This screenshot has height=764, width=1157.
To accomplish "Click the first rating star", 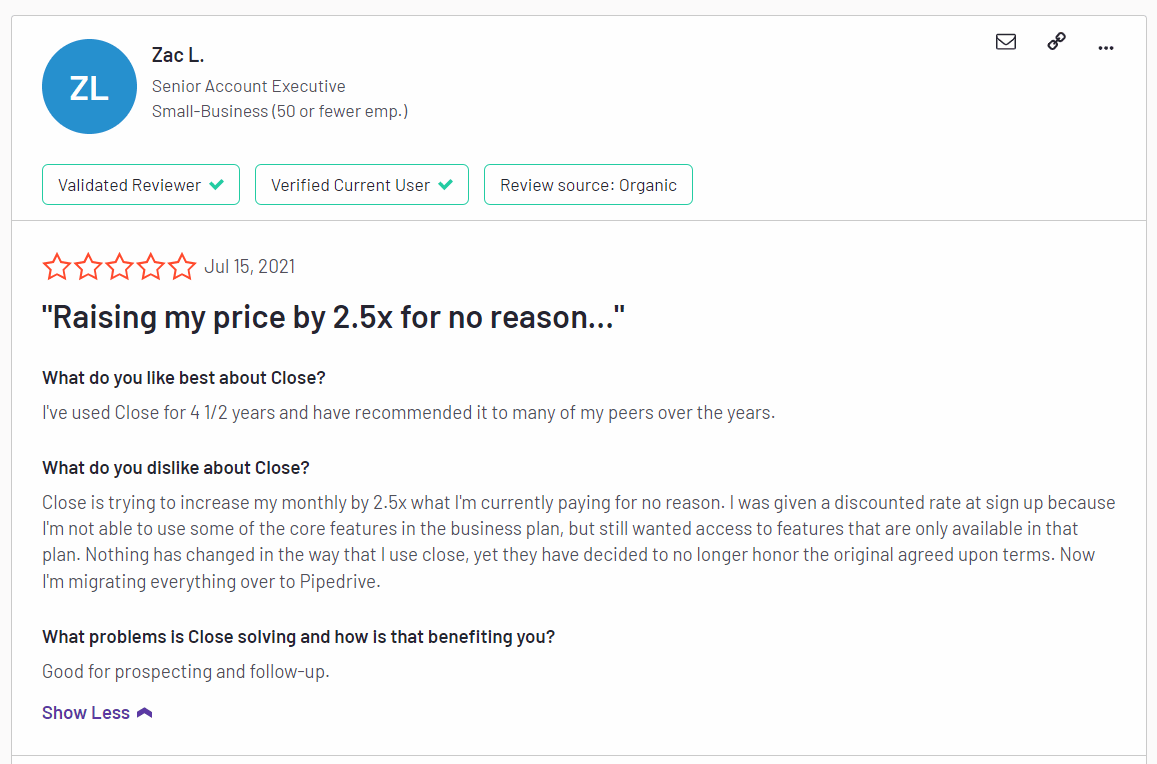I will pyautogui.click(x=57, y=267).
